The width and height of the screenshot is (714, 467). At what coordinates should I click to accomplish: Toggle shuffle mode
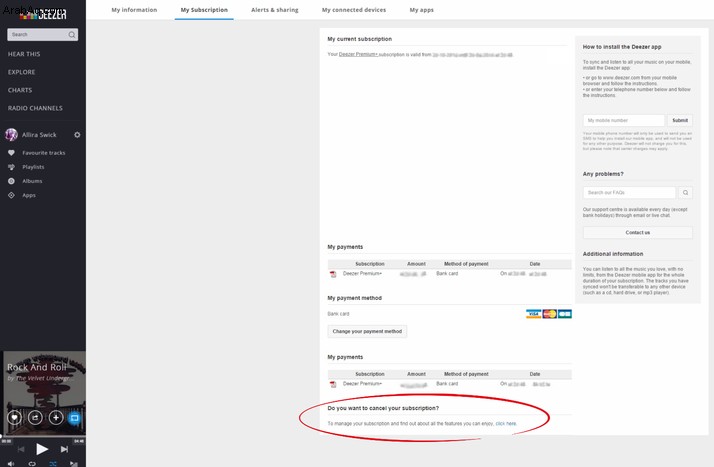click(53, 464)
